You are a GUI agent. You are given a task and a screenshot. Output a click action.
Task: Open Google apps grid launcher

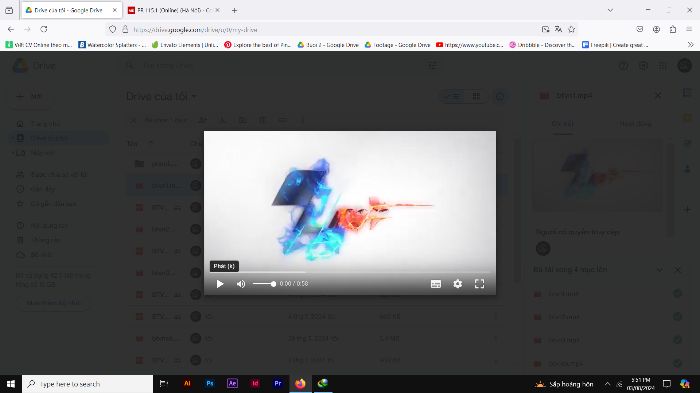click(662, 66)
